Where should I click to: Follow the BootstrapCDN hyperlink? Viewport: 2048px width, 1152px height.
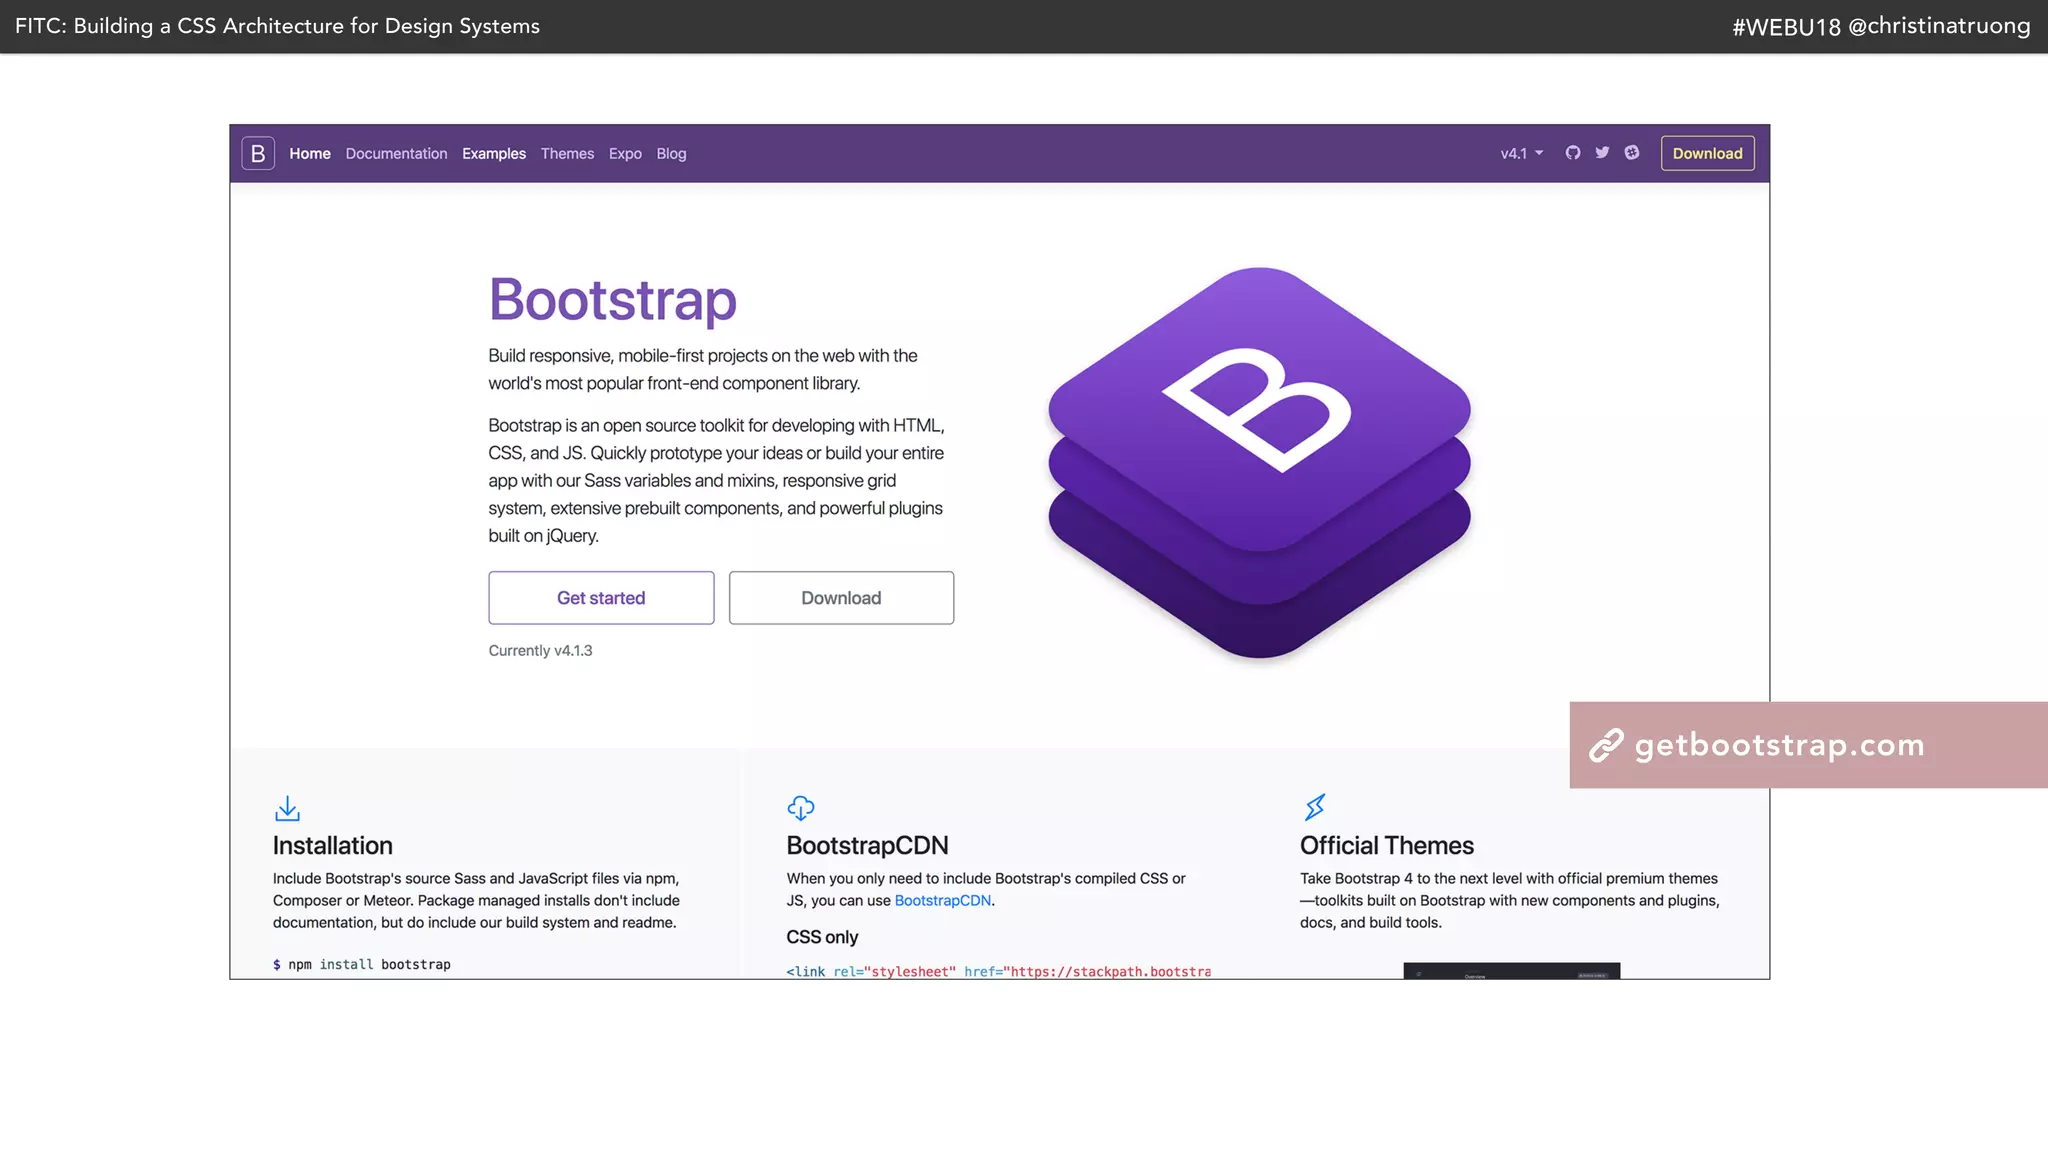click(x=942, y=901)
